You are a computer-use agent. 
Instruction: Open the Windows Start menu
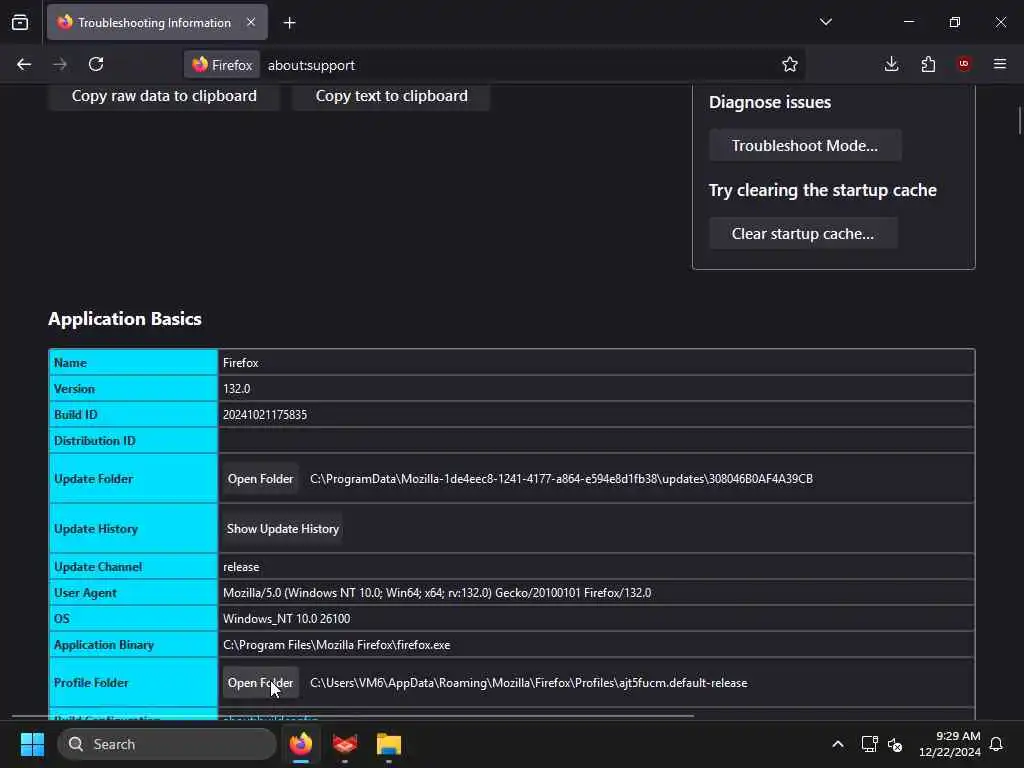tap(32, 744)
